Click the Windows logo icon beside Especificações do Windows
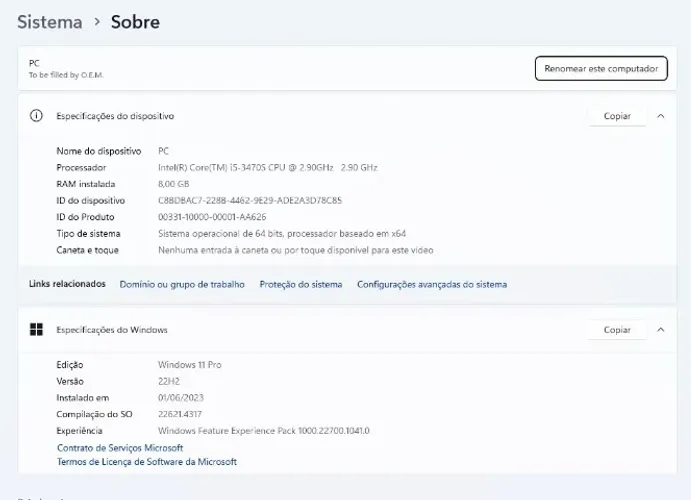 tap(36, 330)
